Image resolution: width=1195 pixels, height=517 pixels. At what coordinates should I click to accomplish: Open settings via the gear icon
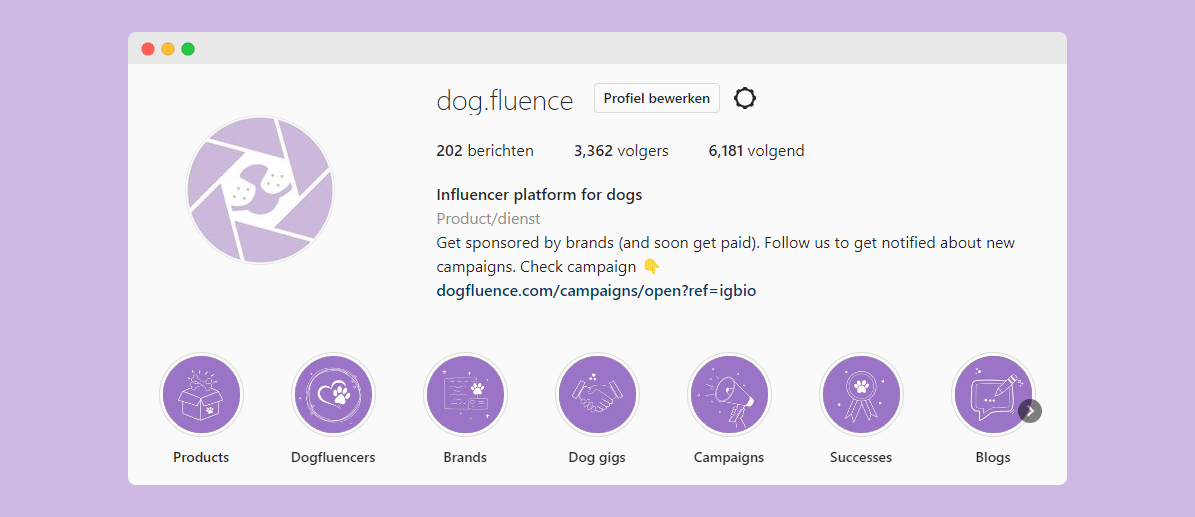[745, 98]
